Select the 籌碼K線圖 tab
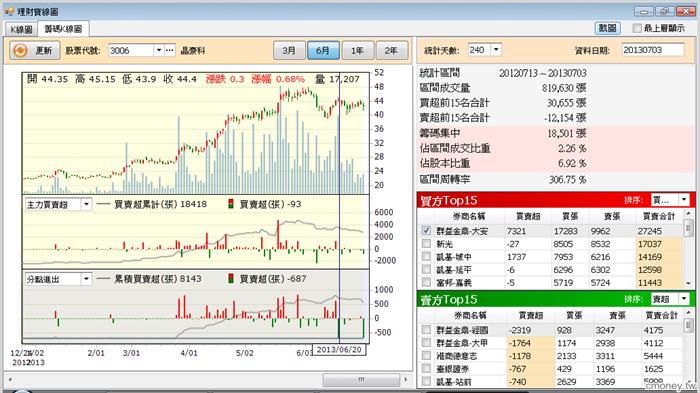The width and height of the screenshot is (700, 393). (63, 29)
